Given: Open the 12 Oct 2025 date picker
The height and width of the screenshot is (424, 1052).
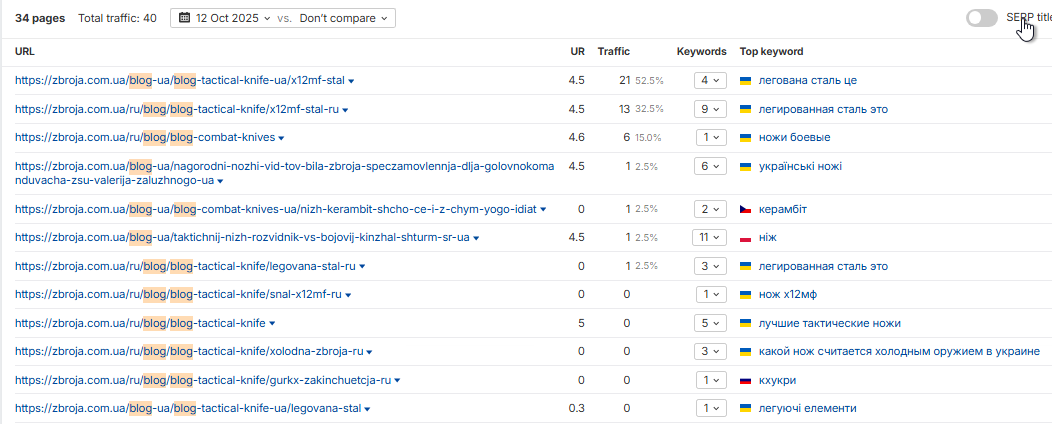Looking at the screenshot, I should tap(225, 18).
